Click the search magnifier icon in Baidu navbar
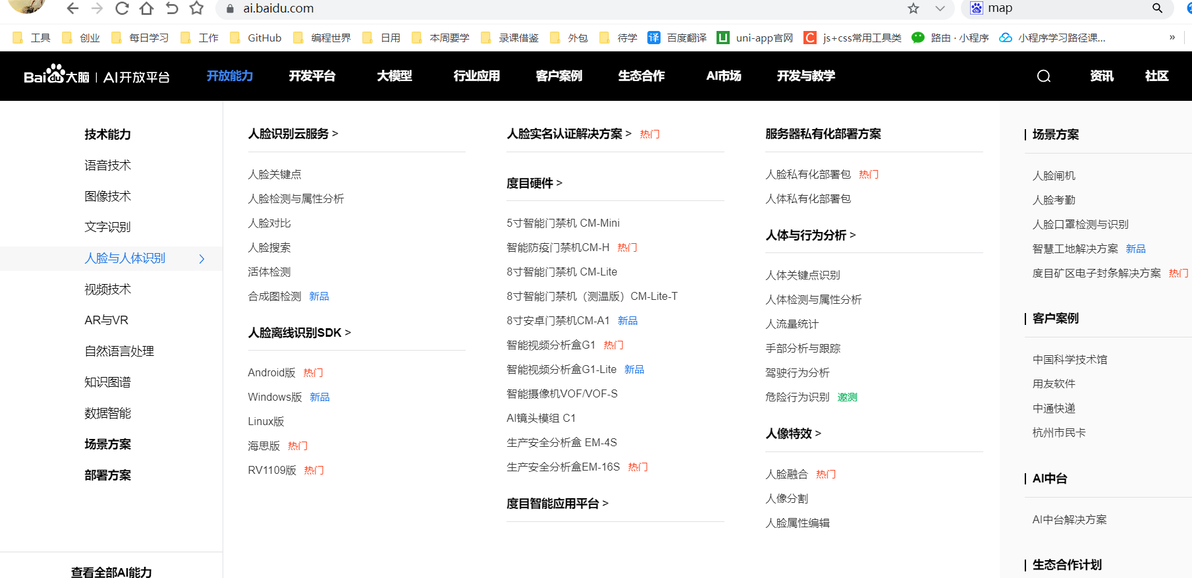This screenshot has height=578, width=1192. coord(1044,76)
